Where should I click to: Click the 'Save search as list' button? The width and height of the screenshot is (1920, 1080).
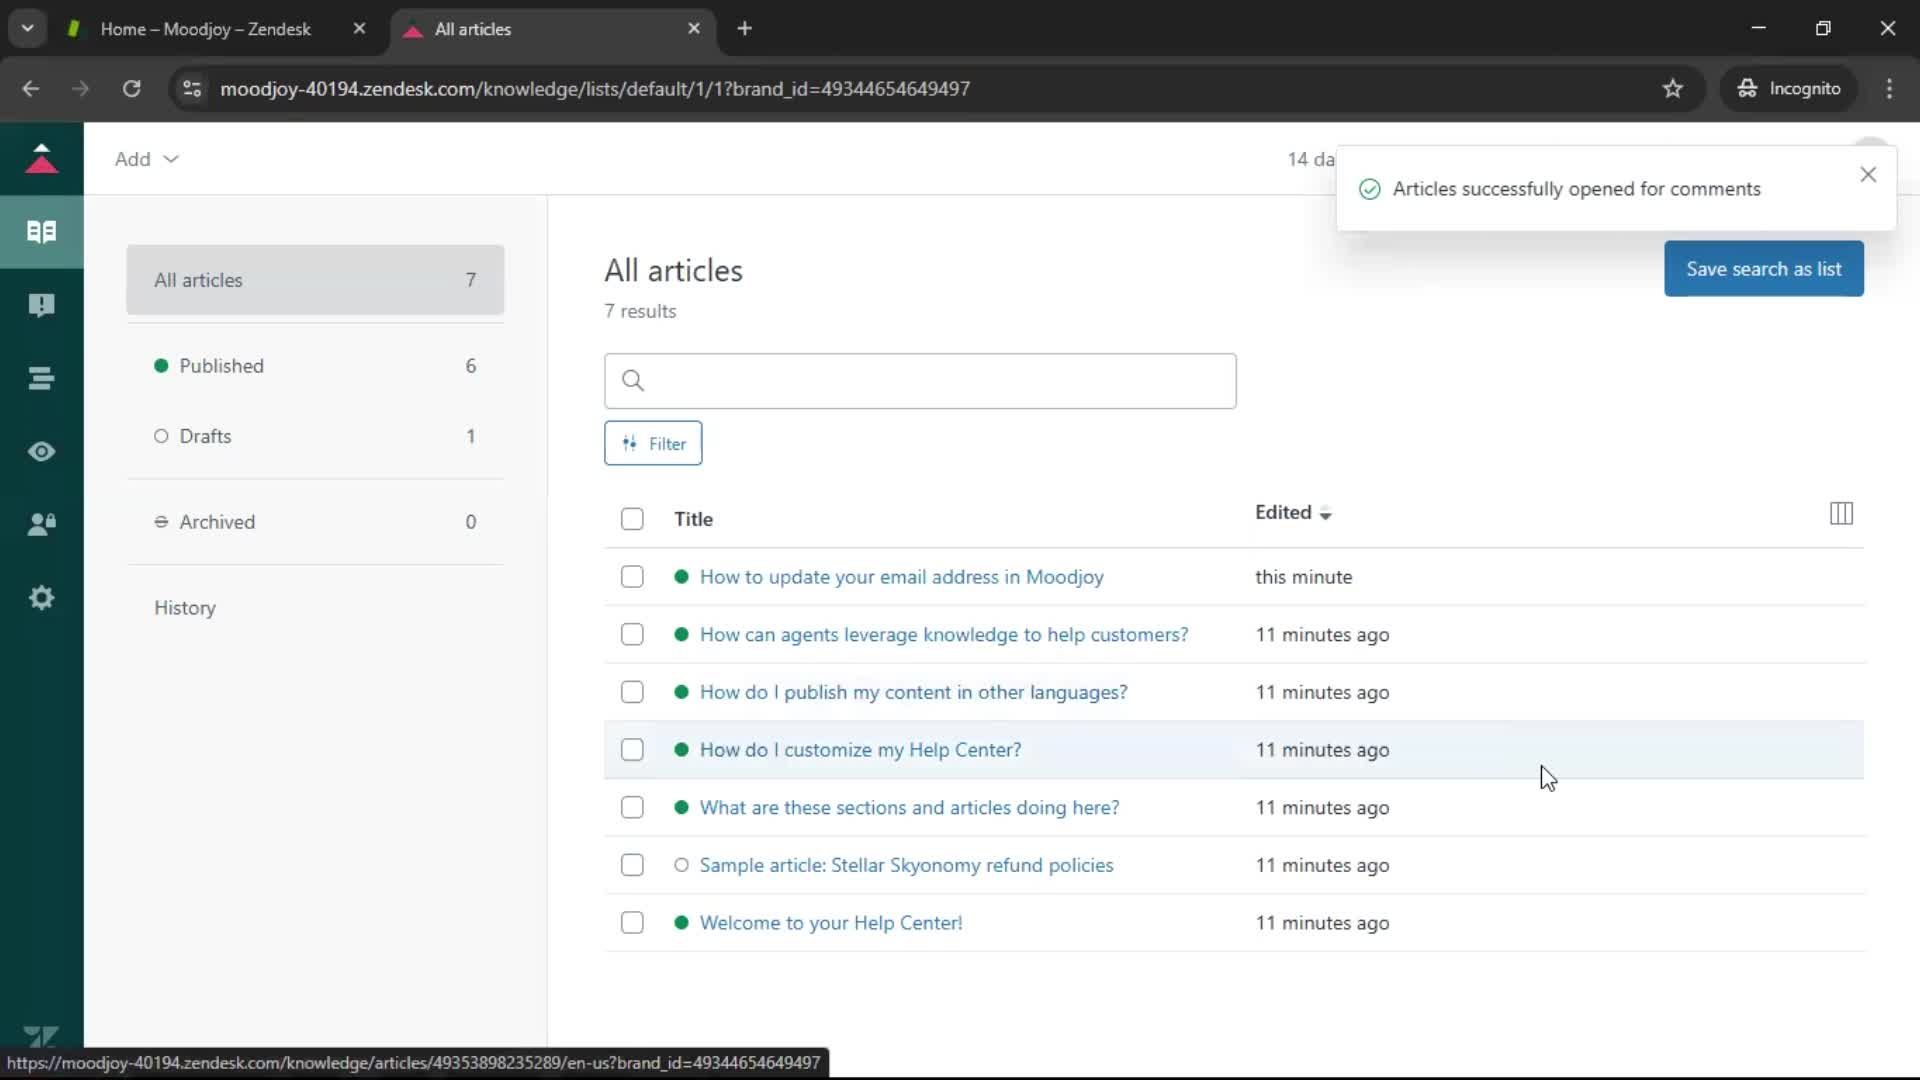point(1763,269)
